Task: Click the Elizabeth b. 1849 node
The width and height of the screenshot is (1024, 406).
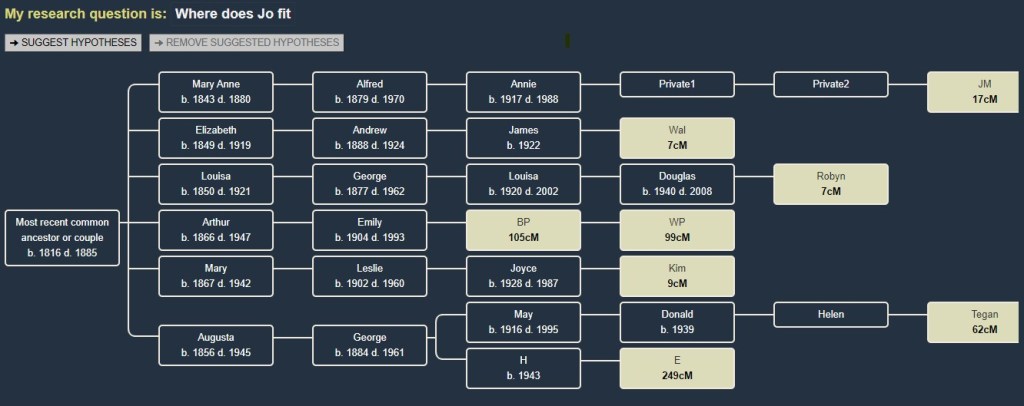Action: (216, 138)
